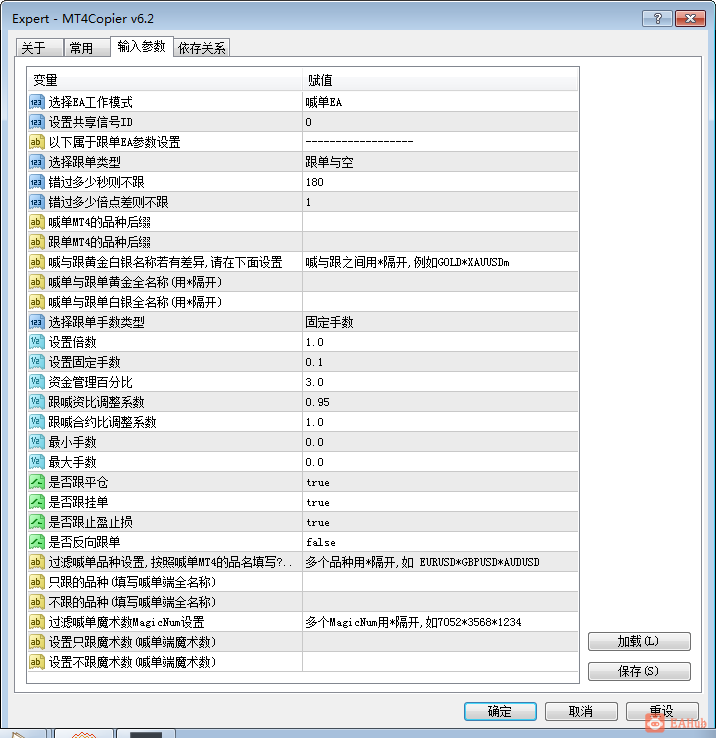Click the integer icon beside 错过多少倍点差则不跟
This screenshot has width=716, height=738.
pyautogui.click(x=37, y=202)
